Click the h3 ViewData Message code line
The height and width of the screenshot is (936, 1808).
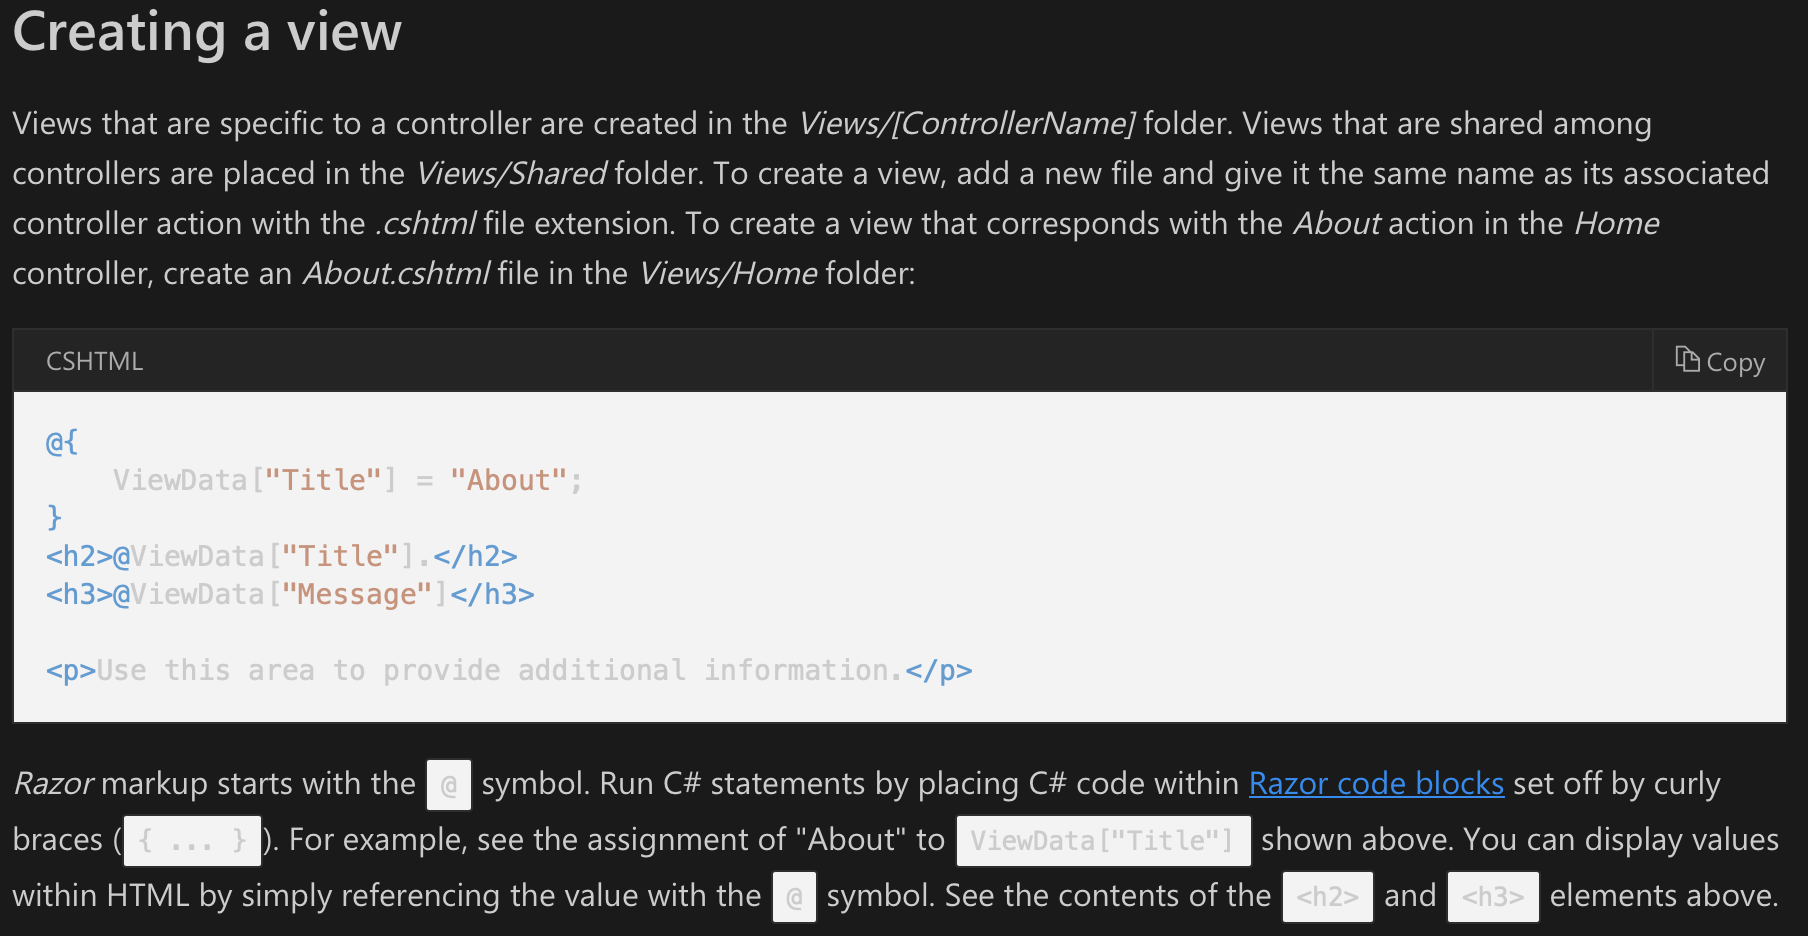[x=290, y=594]
